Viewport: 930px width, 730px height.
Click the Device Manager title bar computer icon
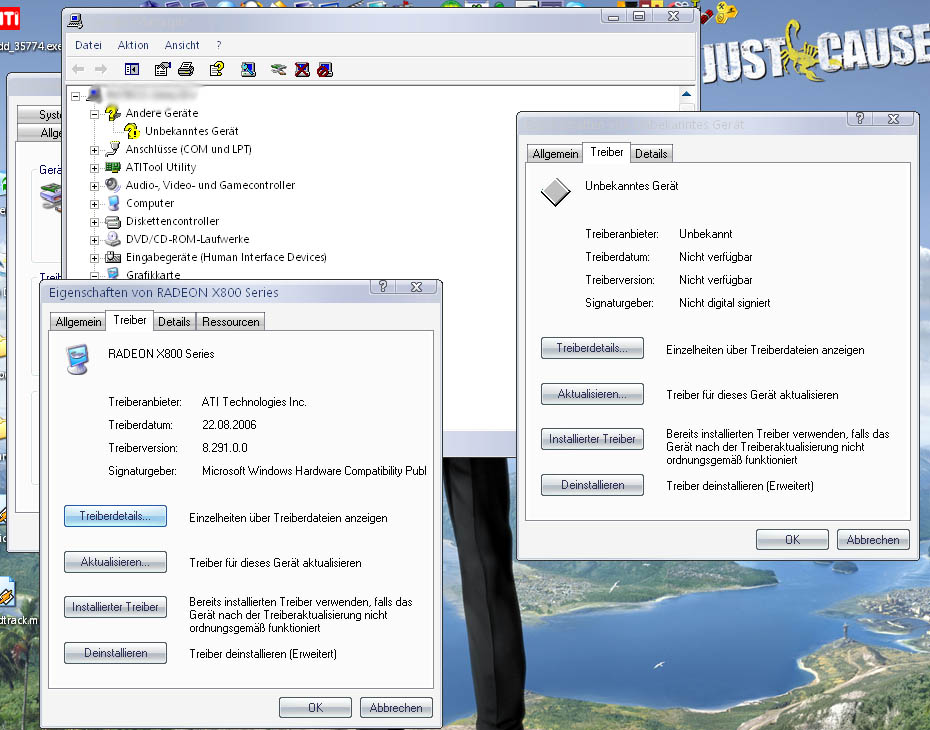point(75,21)
